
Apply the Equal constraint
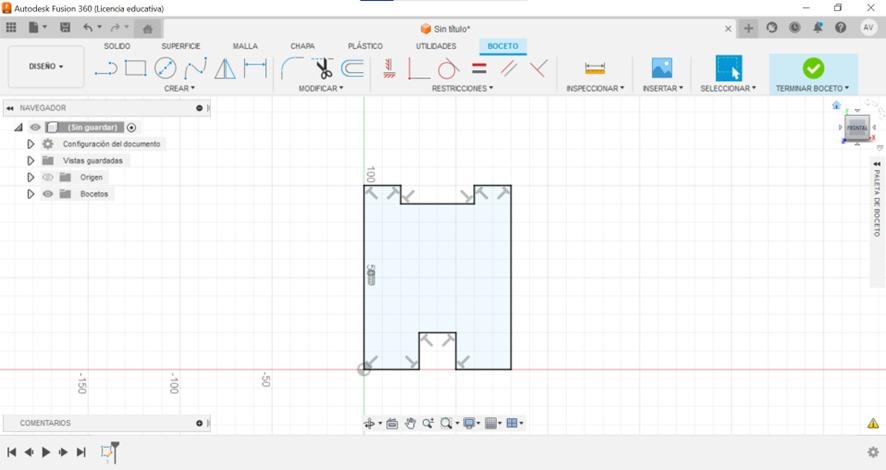(479, 68)
